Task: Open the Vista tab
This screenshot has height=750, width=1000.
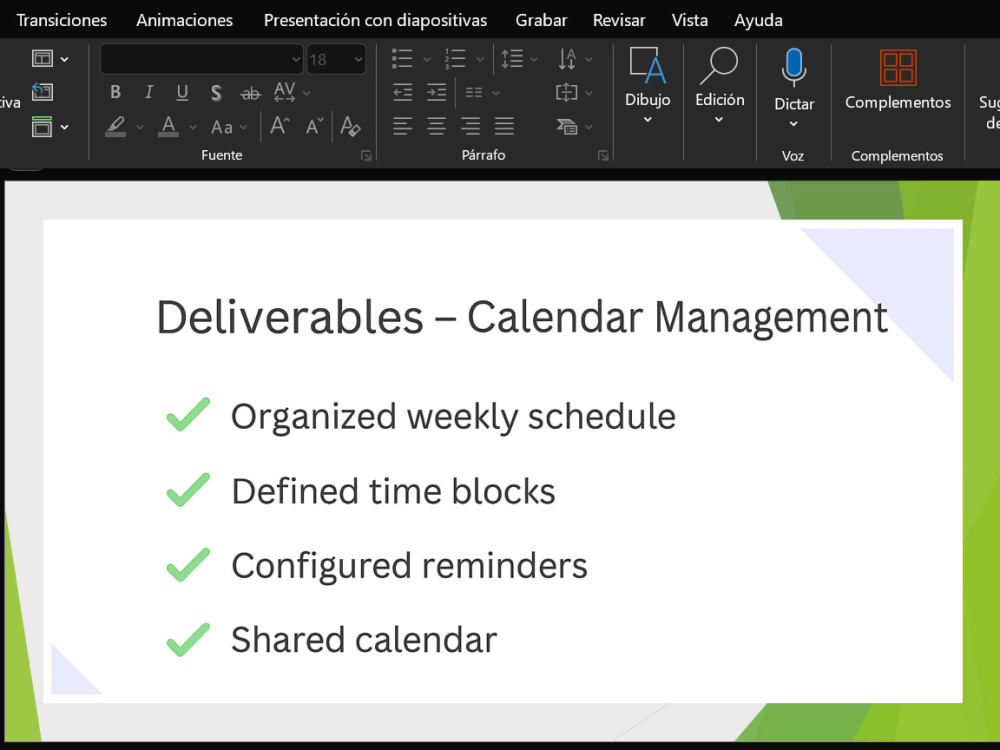Action: coord(689,20)
